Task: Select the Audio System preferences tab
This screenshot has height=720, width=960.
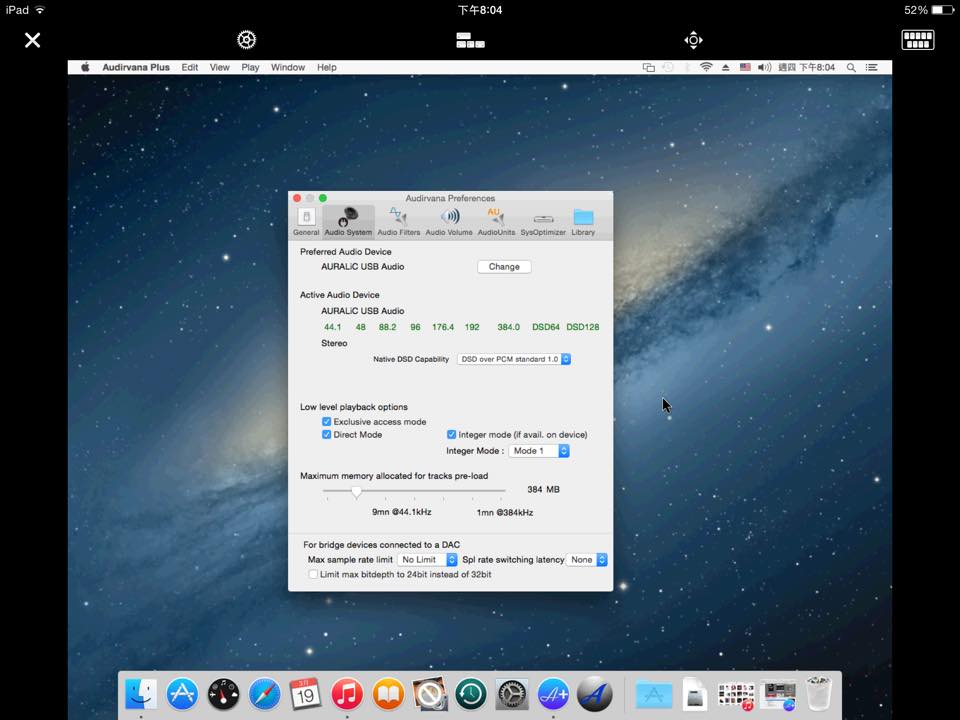Action: coord(348,222)
